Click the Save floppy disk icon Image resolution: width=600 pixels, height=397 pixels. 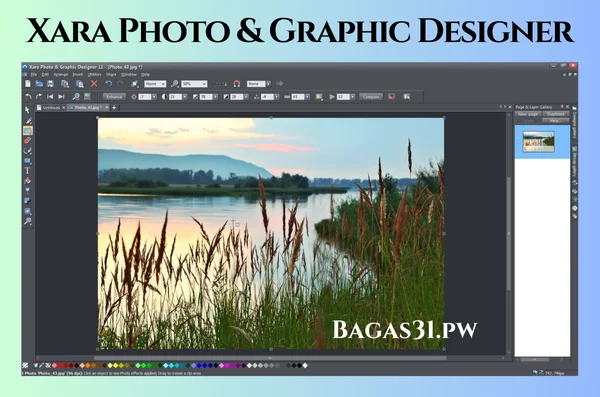pos(50,83)
